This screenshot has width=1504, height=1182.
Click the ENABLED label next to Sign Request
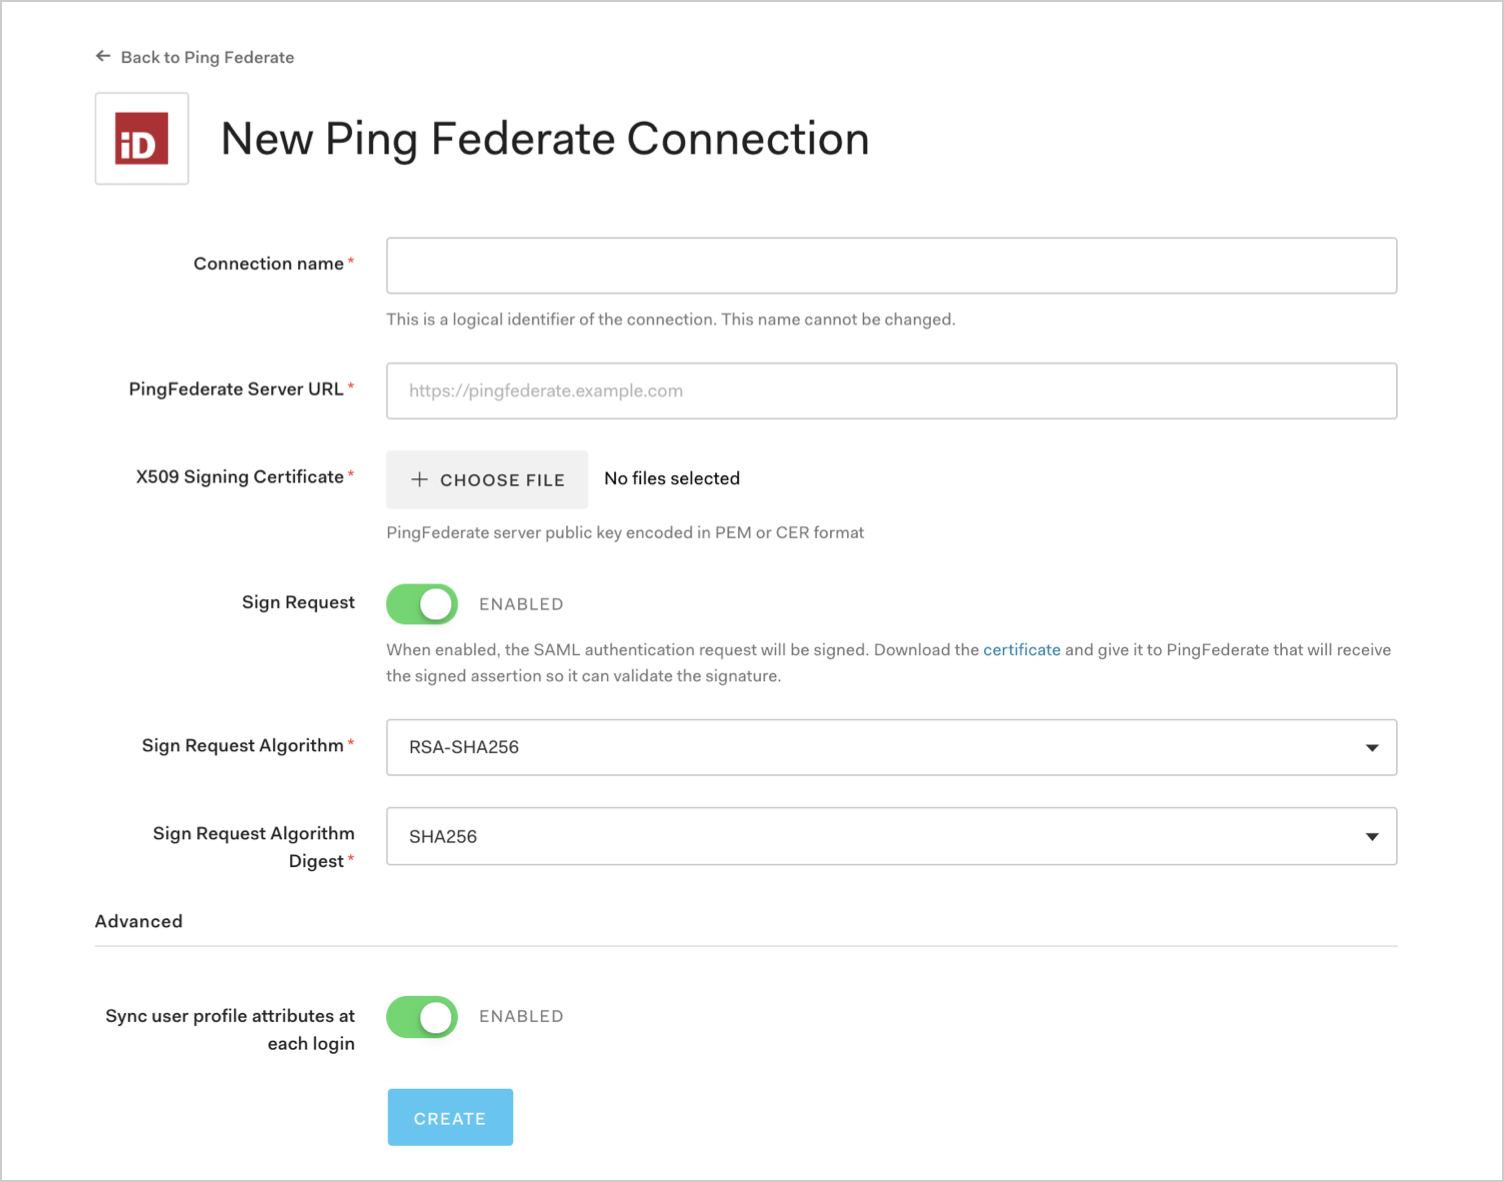[x=520, y=603]
